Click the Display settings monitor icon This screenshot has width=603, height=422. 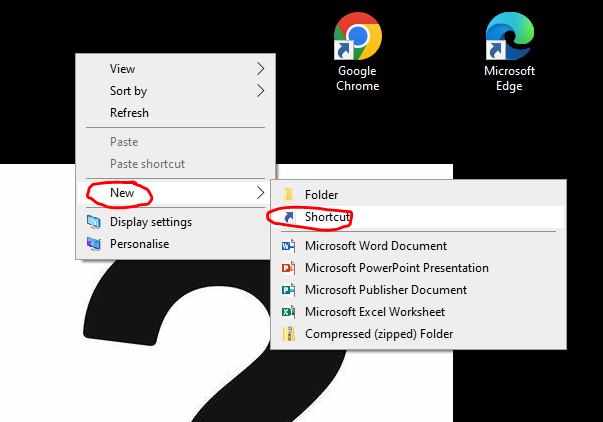pos(93,222)
